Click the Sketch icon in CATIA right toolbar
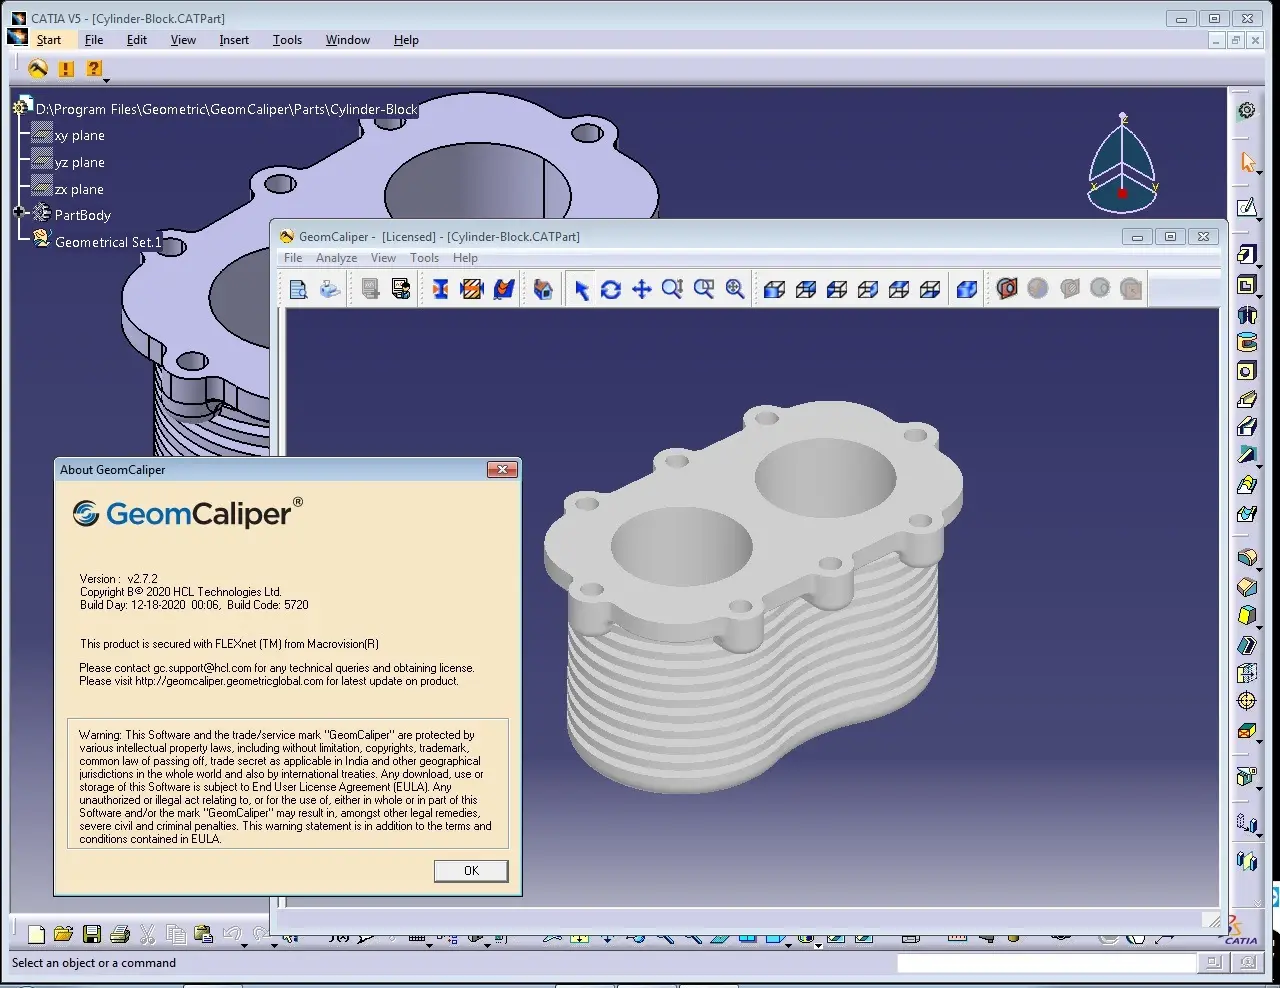The height and width of the screenshot is (988, 1280). [x=1246, y=207]
